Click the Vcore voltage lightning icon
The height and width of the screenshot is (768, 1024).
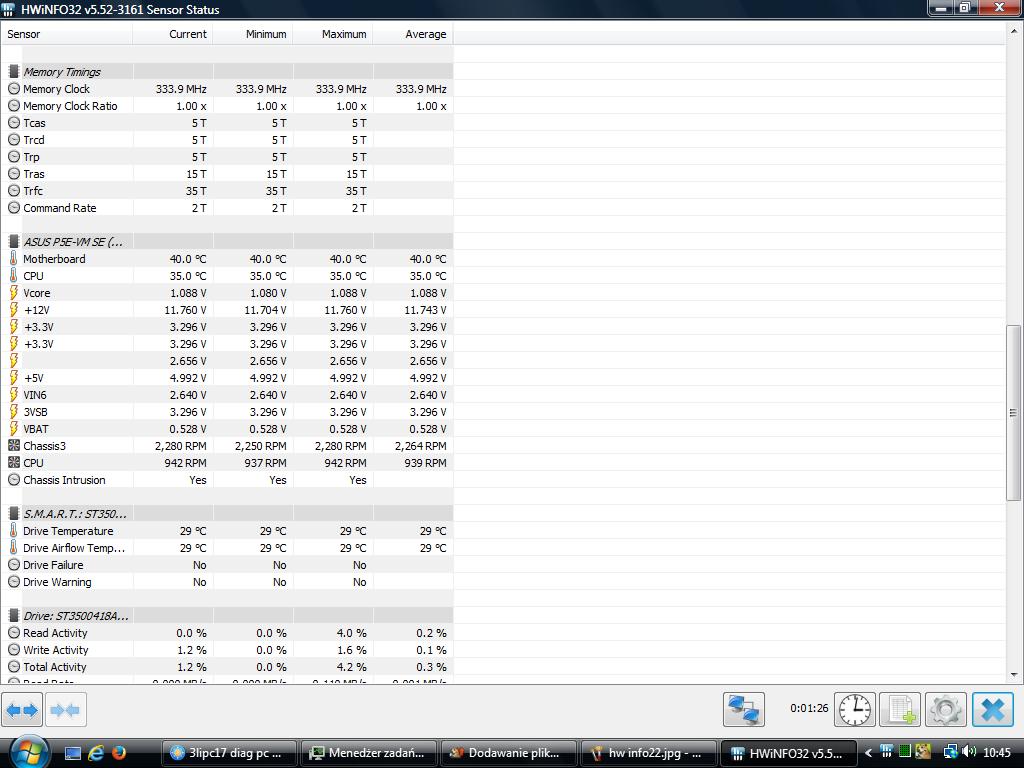click(x=14, y=293)
